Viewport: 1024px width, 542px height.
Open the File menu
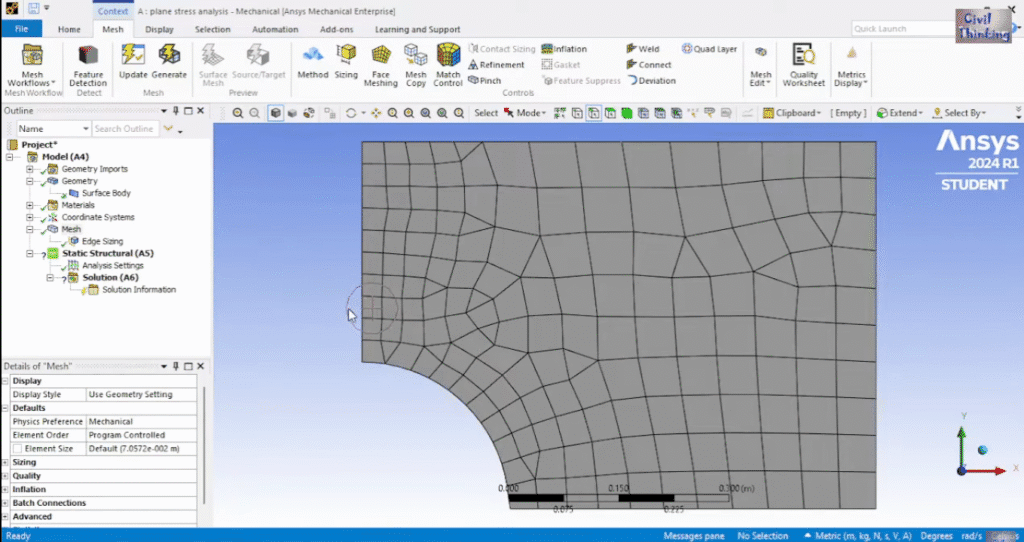point(21,30)
